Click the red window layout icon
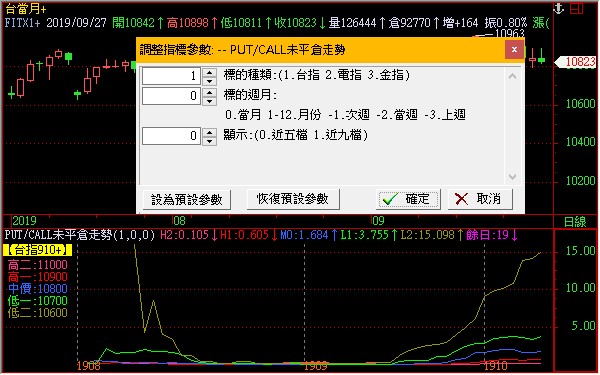Image resolution: width=600 pixels, height=375 pixels. [577, 8]
